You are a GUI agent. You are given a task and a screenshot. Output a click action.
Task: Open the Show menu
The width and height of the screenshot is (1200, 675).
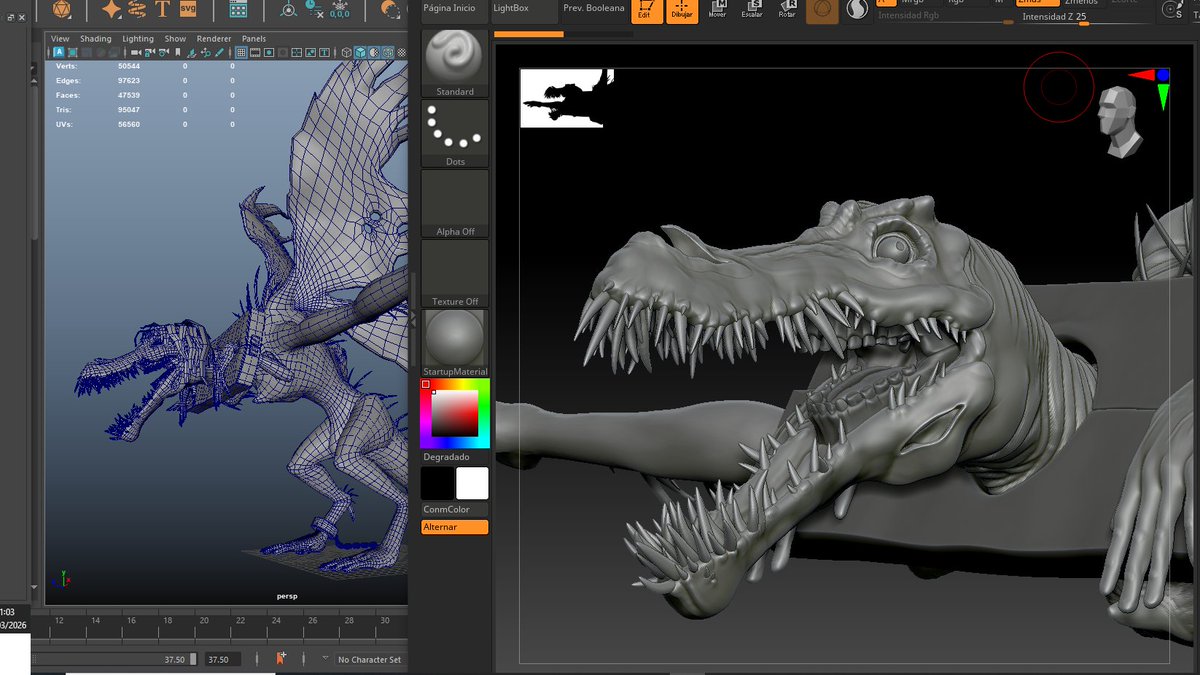(x=175, y=39)
